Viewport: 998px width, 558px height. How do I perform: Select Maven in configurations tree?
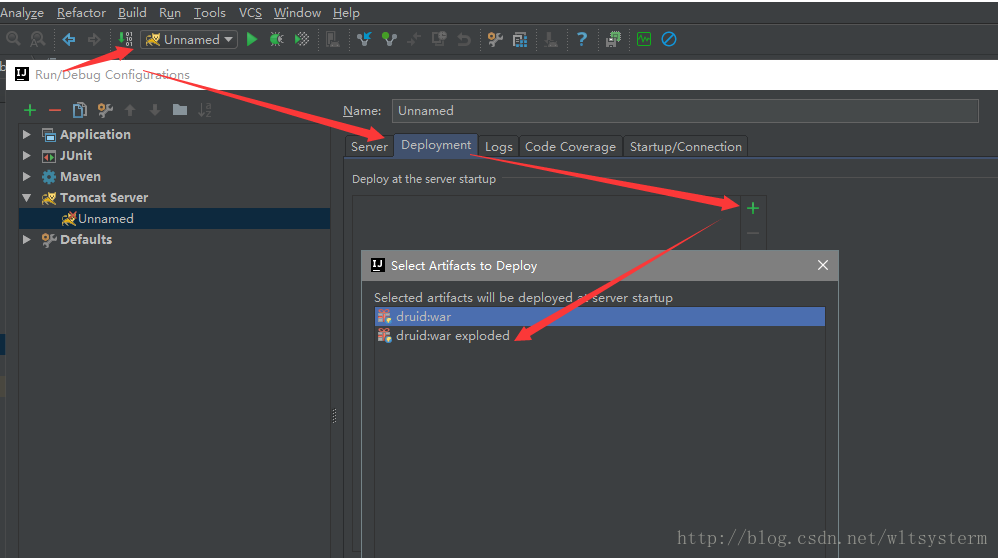coord(80,176)
